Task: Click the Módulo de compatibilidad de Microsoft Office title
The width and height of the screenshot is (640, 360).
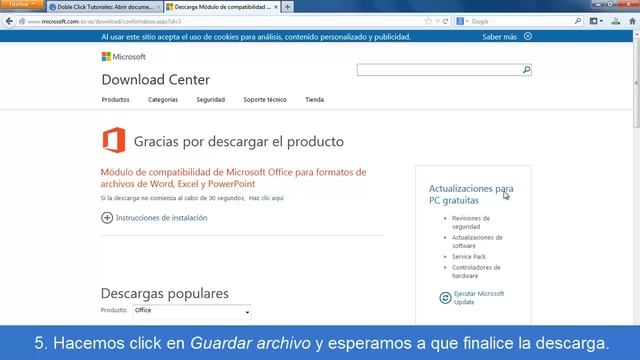Action: click(233, 178)
